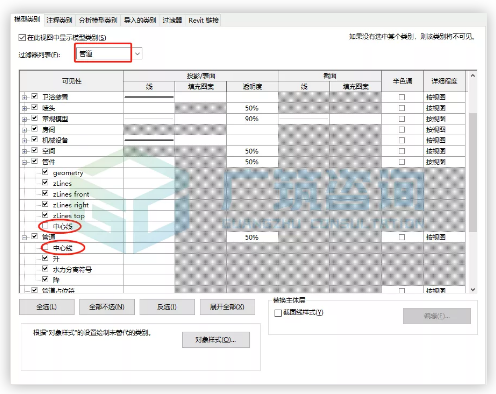This screenshot has height=394, width=496.
Task: Enable halftone for 常规模型 row
Action: [402, 119]
